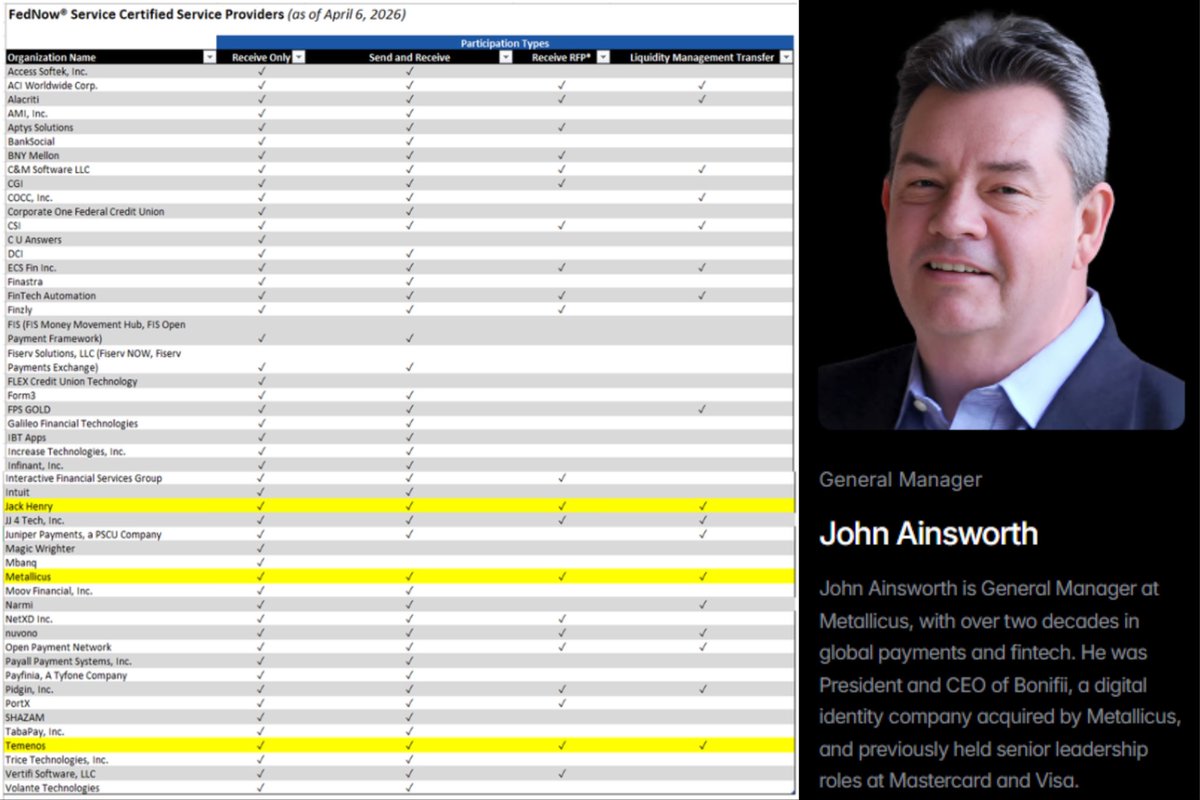Screen dimensions: 1200x800
Task: Select the Corporate One Federal Credit Union cell
Action: 111,211
